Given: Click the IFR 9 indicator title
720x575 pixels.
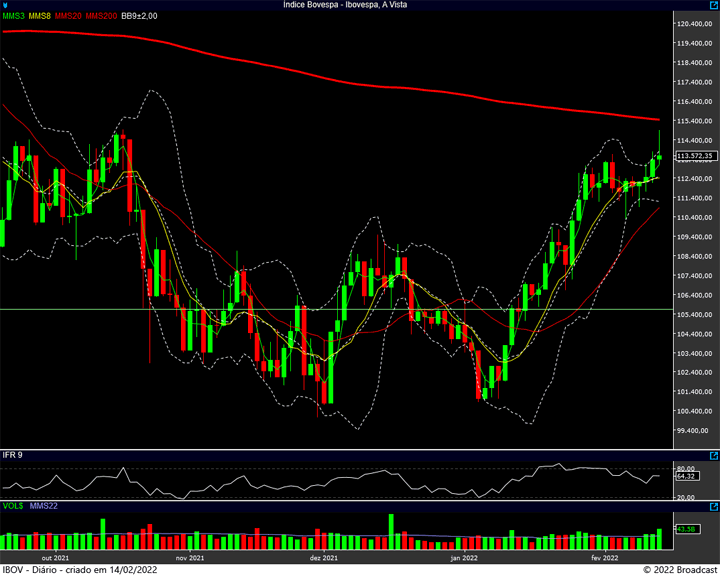Looking at the screenshot, I should click(x=12, y=455).
